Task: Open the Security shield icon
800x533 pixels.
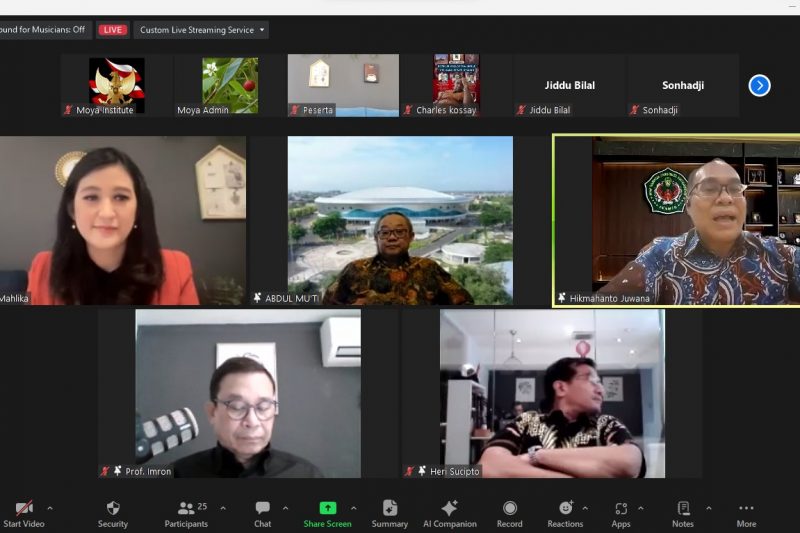Action: click(x=112, y=508)
